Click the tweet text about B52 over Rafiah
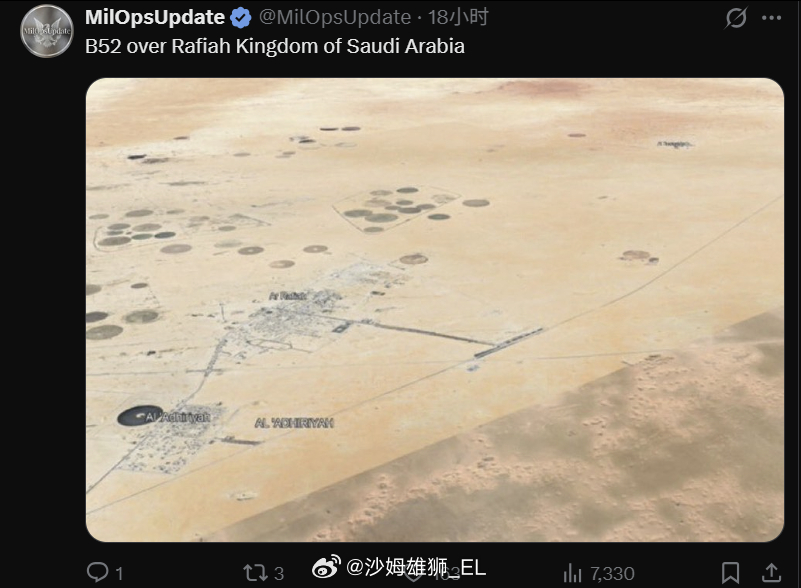 pos(275,46)
